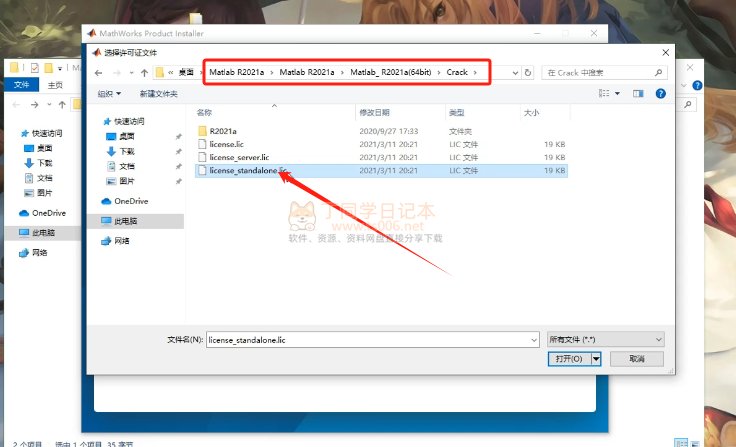The image size is (736, 447).
Task: Click the license_server.lic file icon
Action: pos(202,157)
